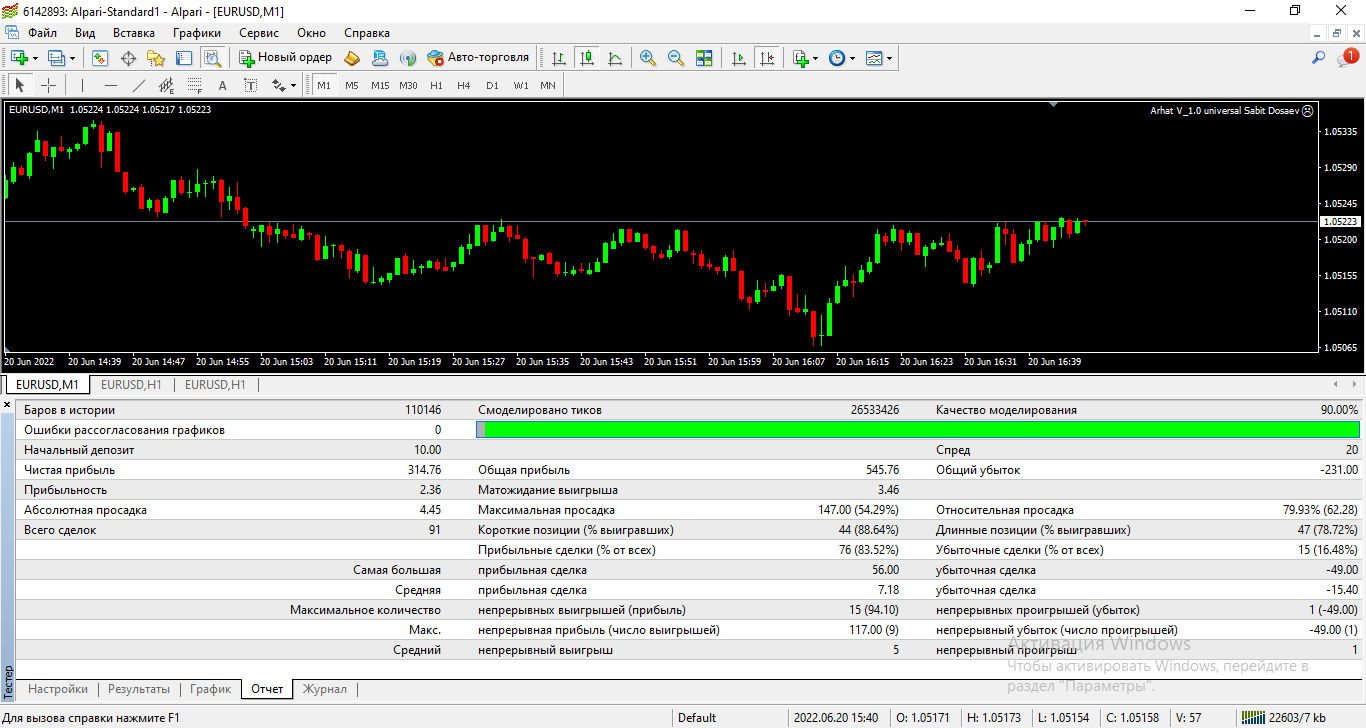Select the M15 timeframe
Image resolution: width=1366 pixels, height=728 pixels.
380,85
